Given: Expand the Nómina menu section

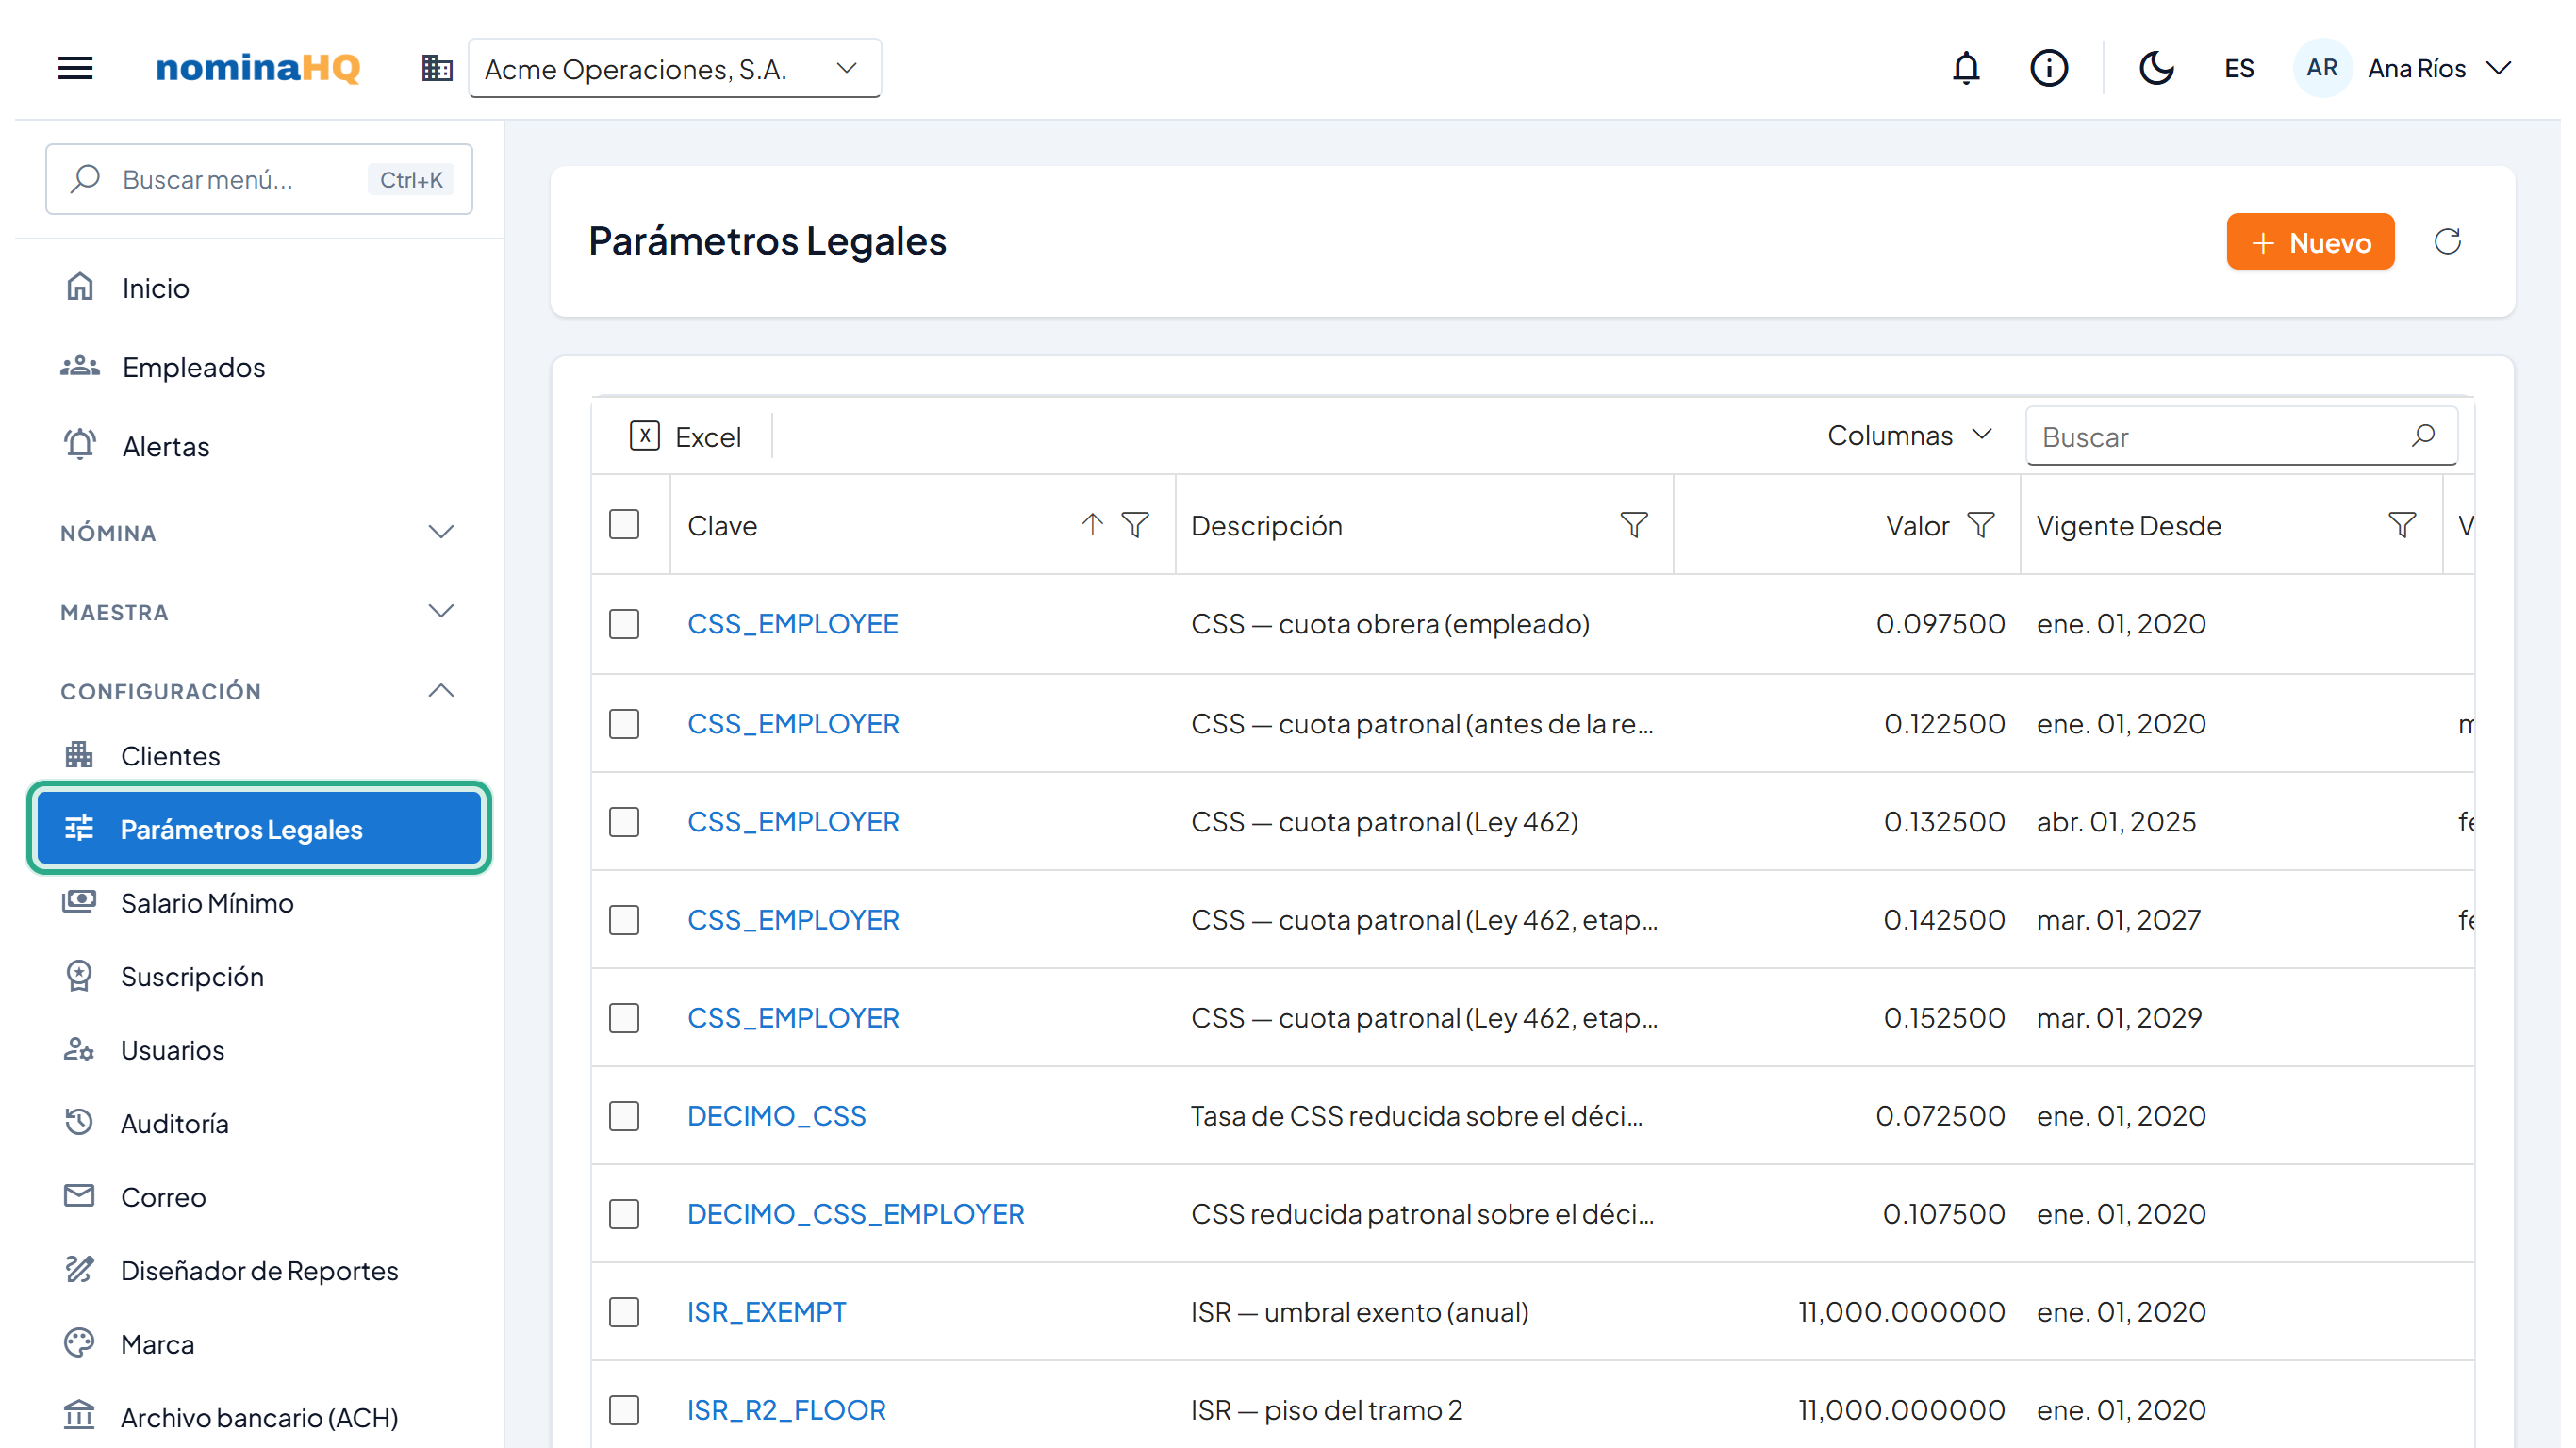Looking at the screenshot, I should [258, 532].
